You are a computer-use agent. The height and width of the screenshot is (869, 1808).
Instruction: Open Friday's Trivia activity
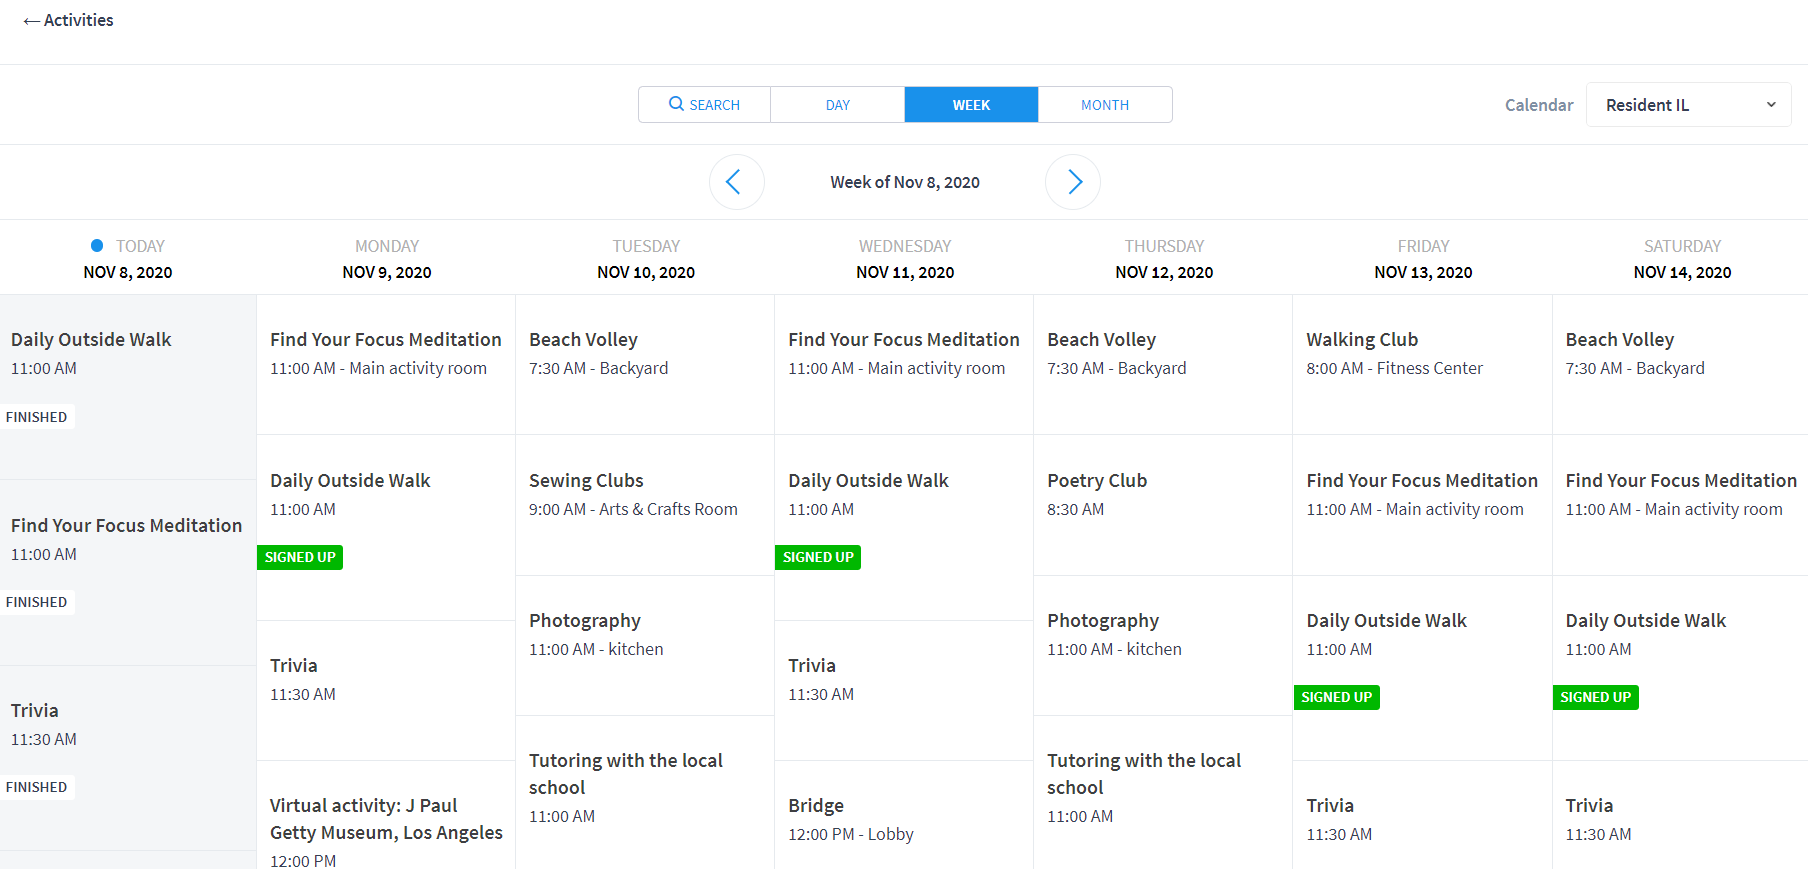[1422, 815]
